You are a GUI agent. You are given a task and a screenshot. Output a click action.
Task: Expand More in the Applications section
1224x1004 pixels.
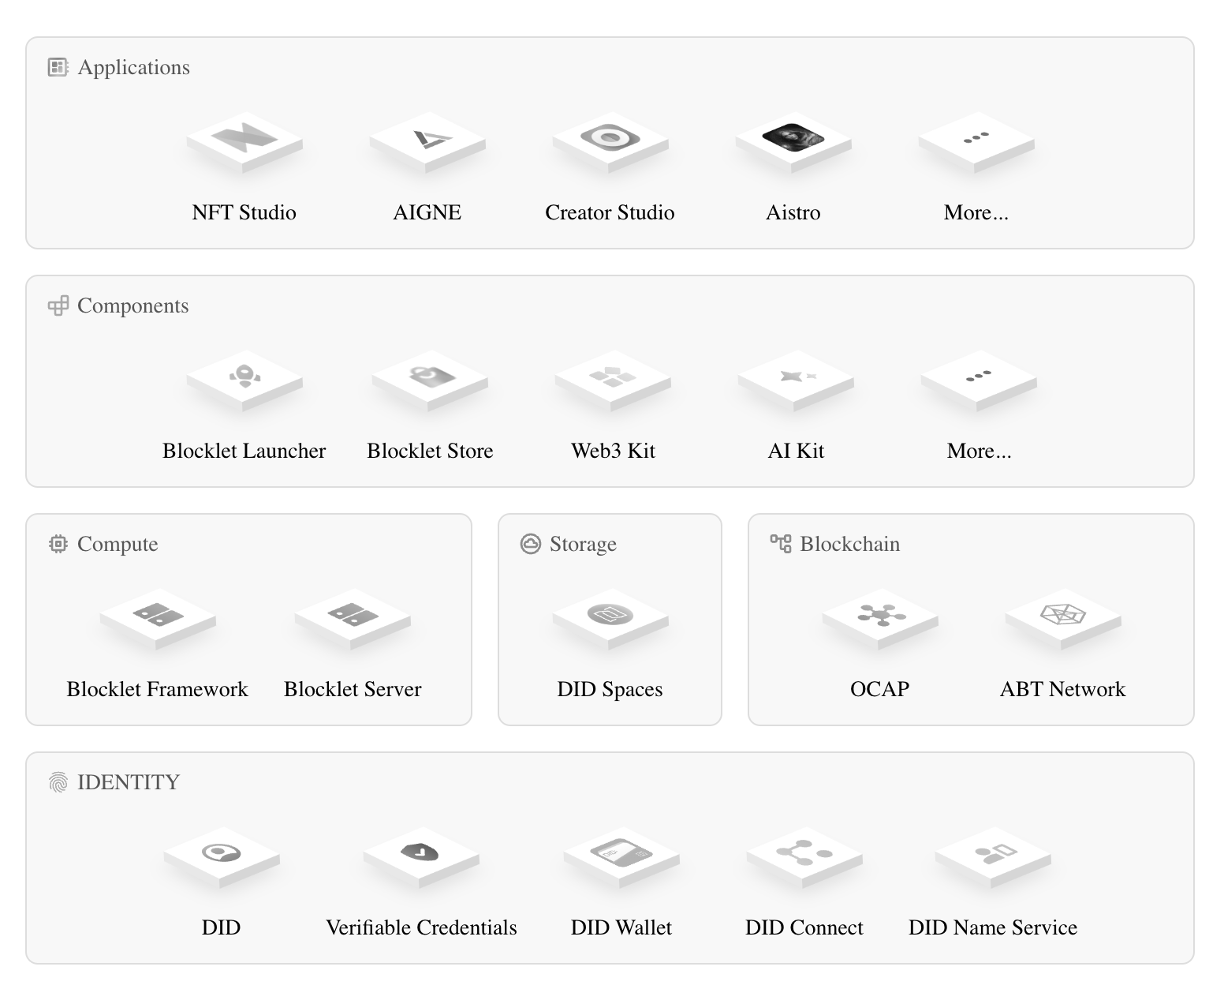click(x=976, y=212)
